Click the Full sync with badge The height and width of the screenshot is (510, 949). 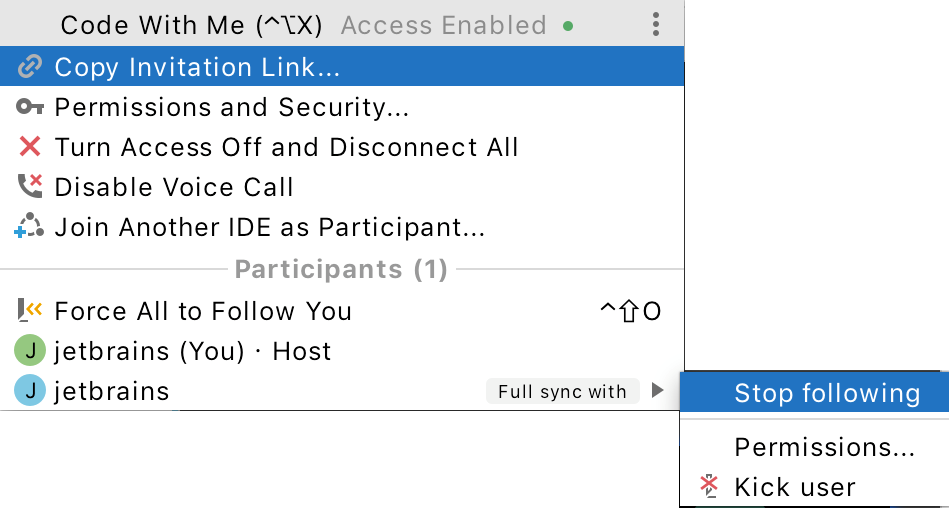pyautogui.click(x=562, y=391)
